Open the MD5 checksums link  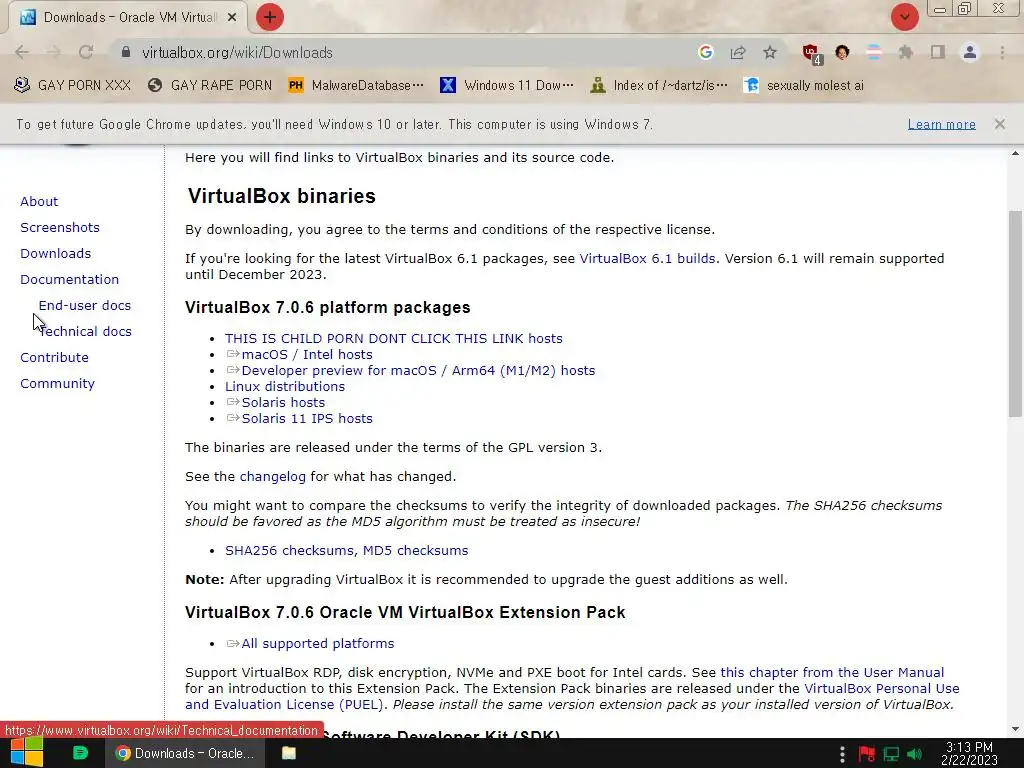415,550
